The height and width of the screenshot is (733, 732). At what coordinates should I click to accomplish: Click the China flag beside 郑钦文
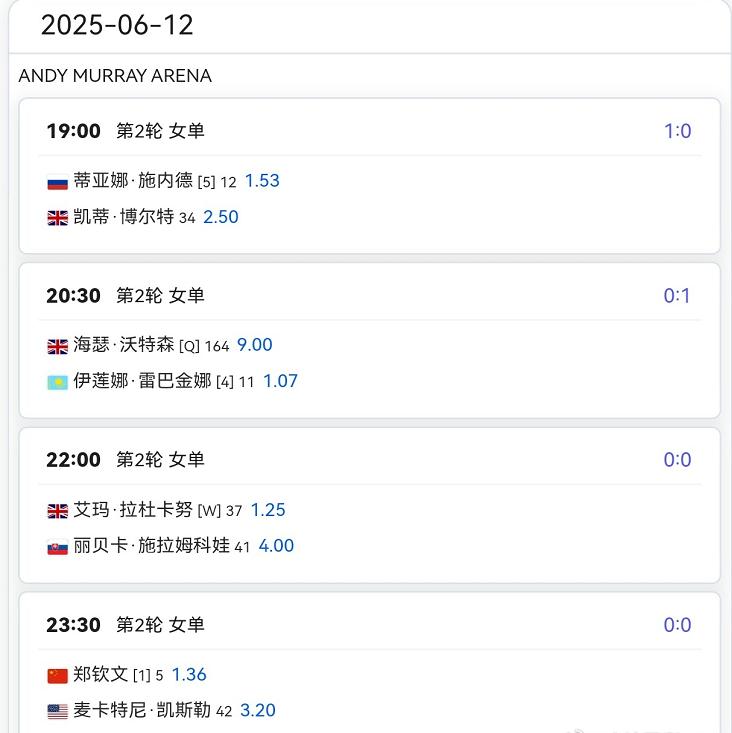pyautogui.click(x=57, y=676)
